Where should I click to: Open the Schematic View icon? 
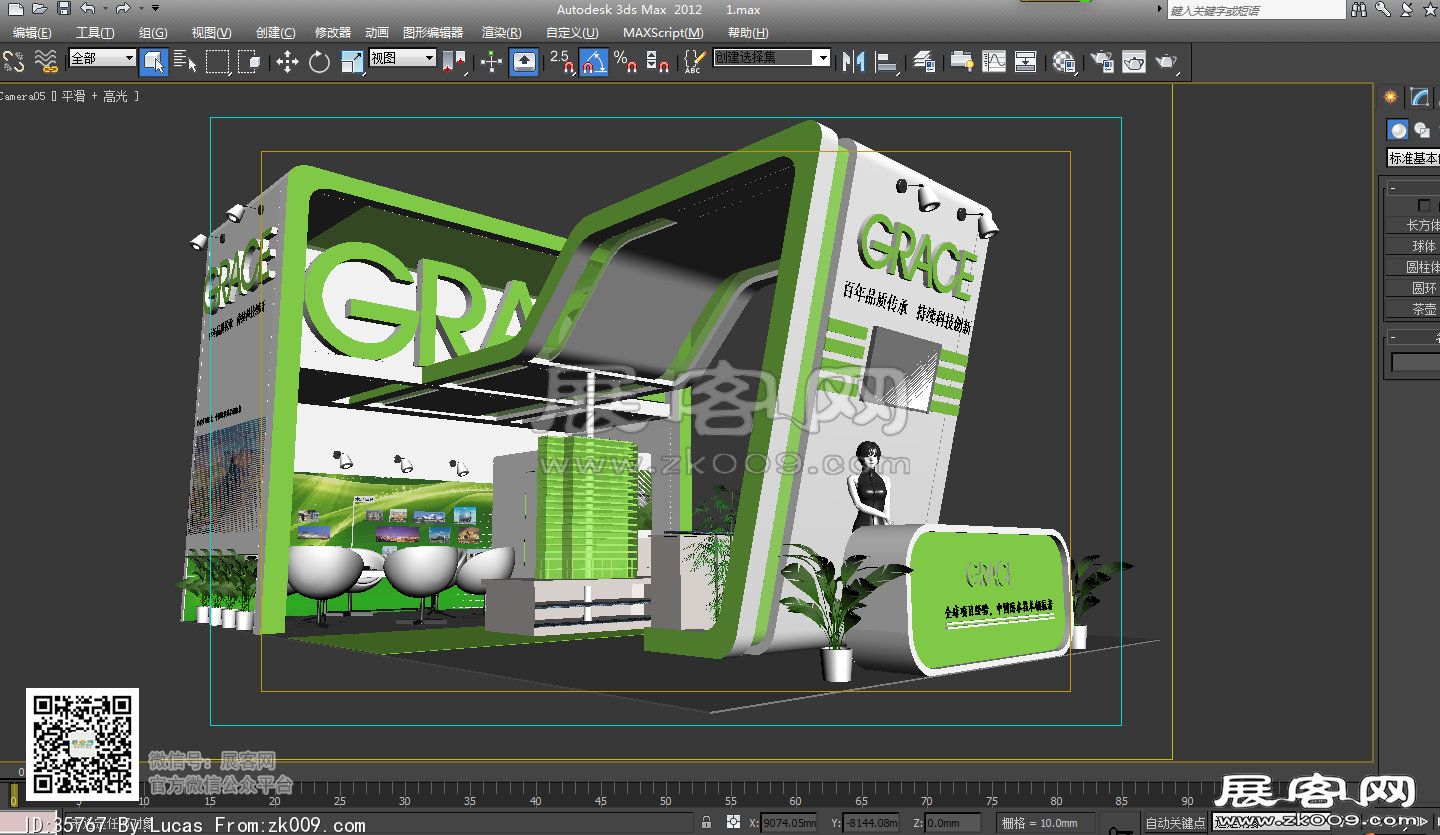pos(1026,62)
